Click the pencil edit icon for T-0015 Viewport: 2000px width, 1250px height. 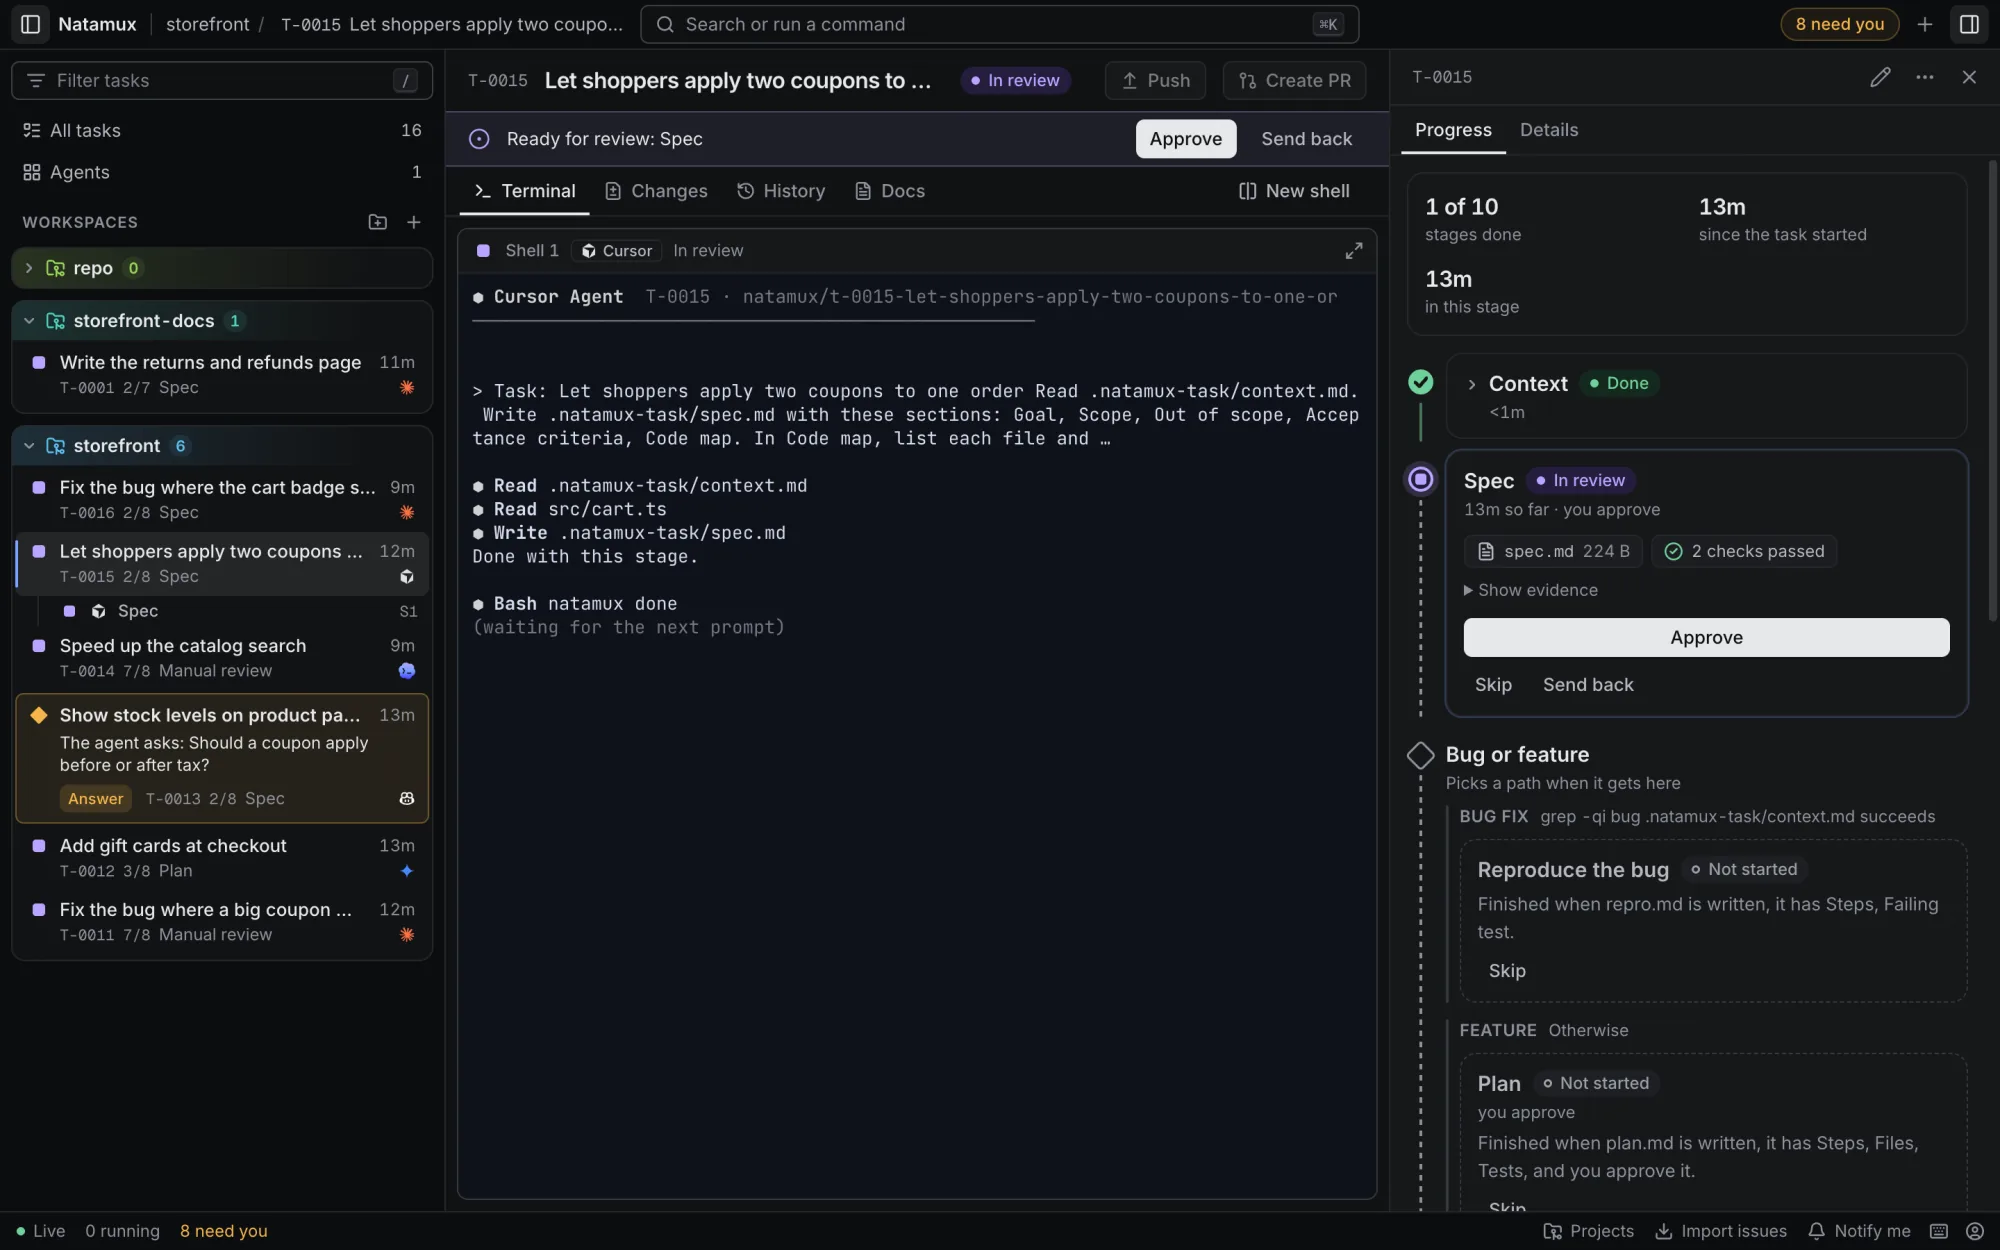pyautogui.click(x=1880, y=77)
